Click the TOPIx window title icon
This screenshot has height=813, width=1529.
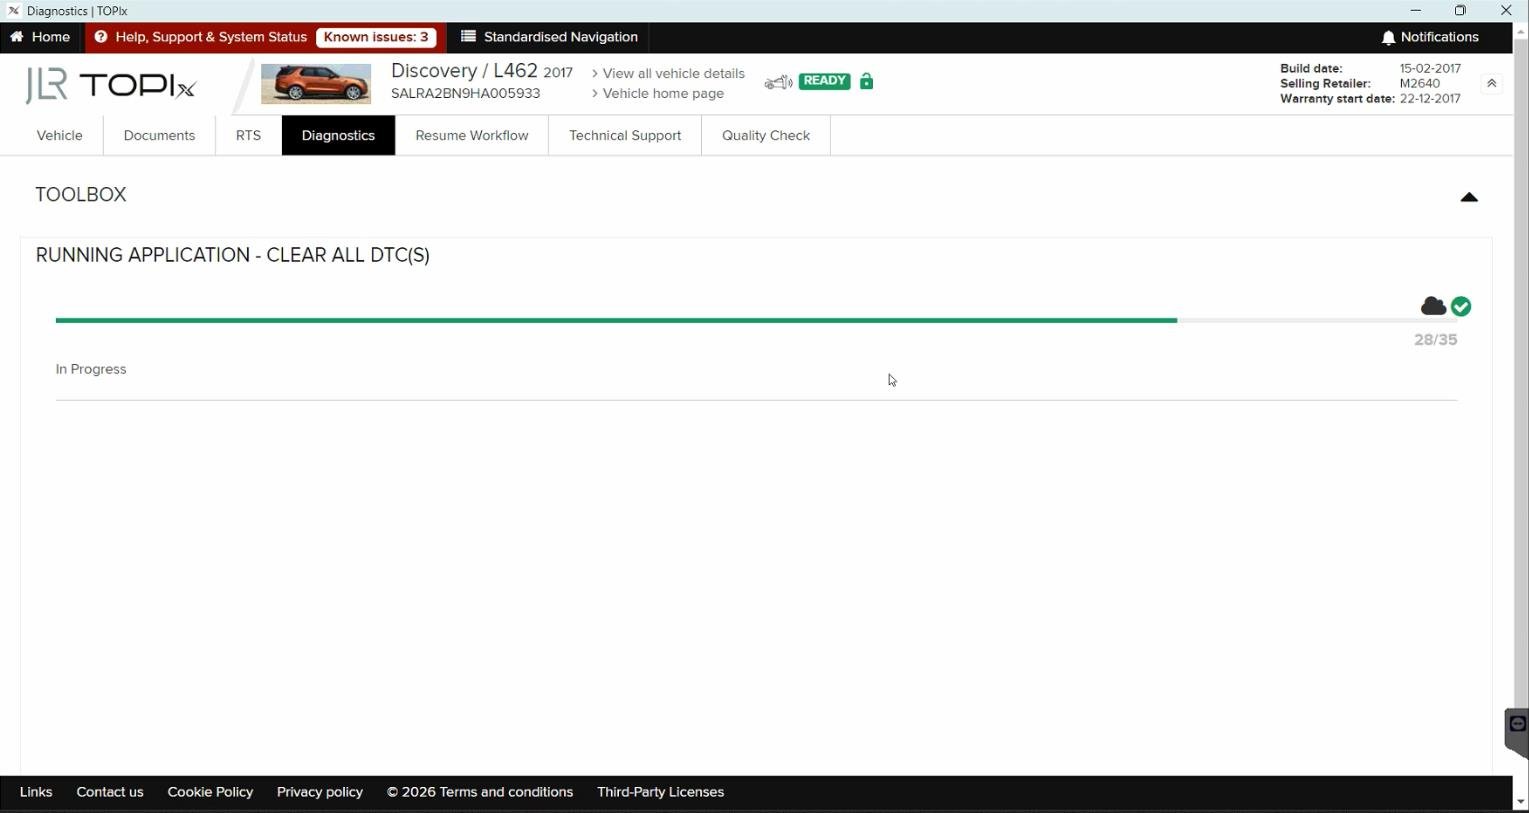click(13, 11)
